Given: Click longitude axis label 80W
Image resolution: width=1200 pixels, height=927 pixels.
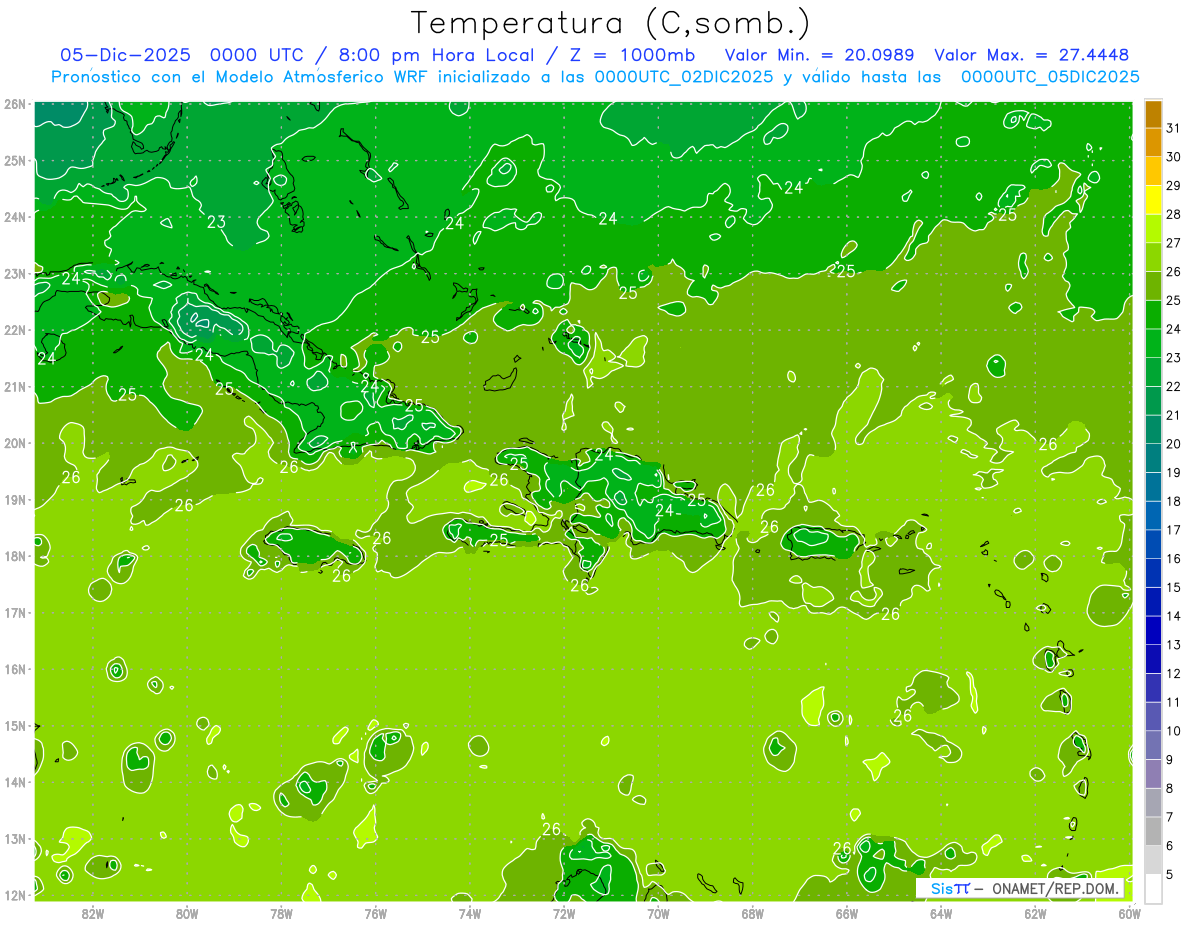Looking at the screenshot, I should click(x=187, y=913).
